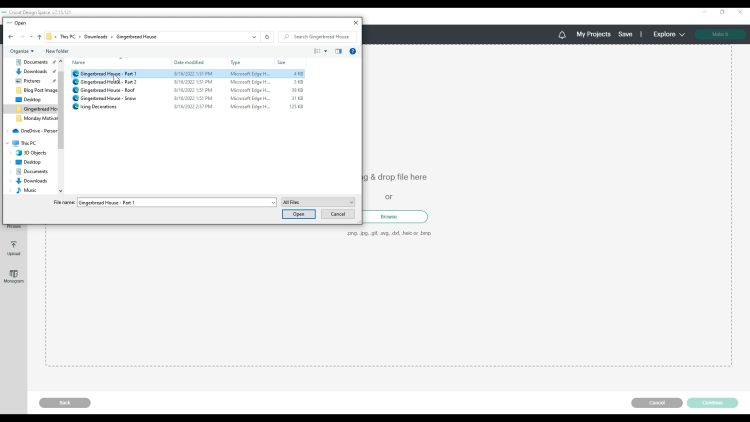Open the Upload panel in sidebar

click(x=13, y=247)
